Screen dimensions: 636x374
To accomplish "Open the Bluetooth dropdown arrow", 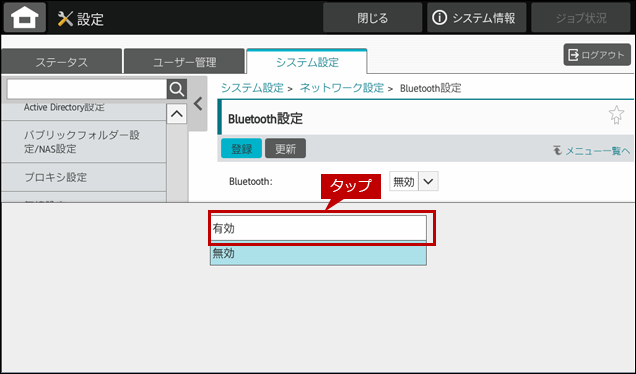I will [x=428, y=181].
